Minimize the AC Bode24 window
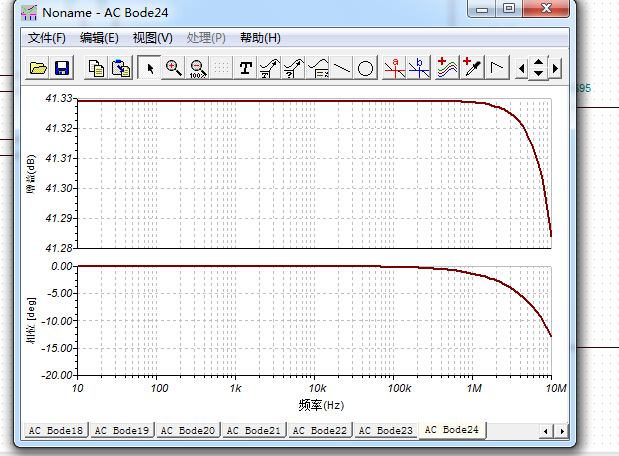The image size is (619, 456). pyautogui.click(x=482, y=8)
